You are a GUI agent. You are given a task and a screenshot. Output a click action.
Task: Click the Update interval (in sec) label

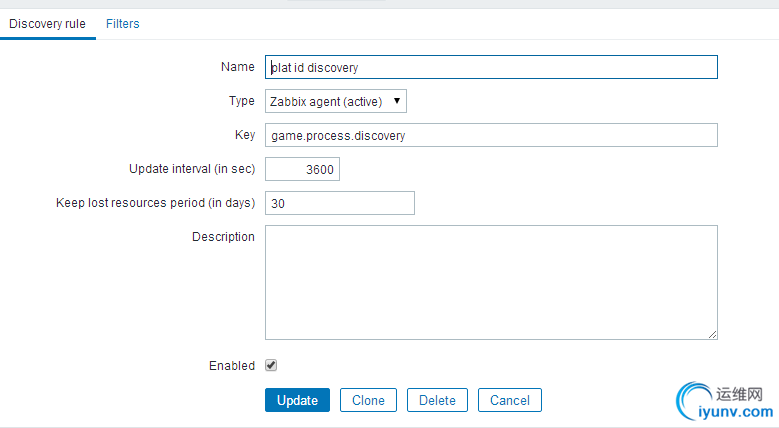192,169
